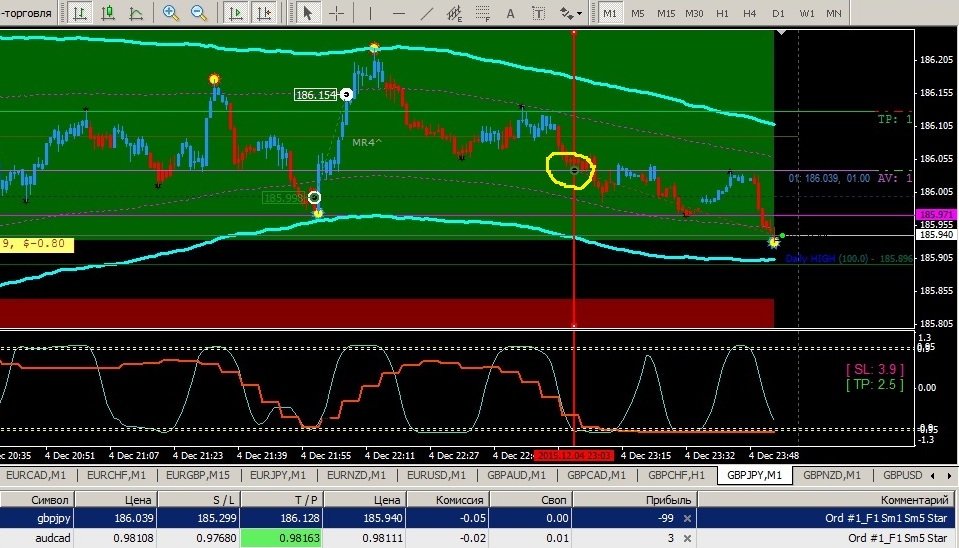Select the equidistant channel tool

tap(454, 13)
